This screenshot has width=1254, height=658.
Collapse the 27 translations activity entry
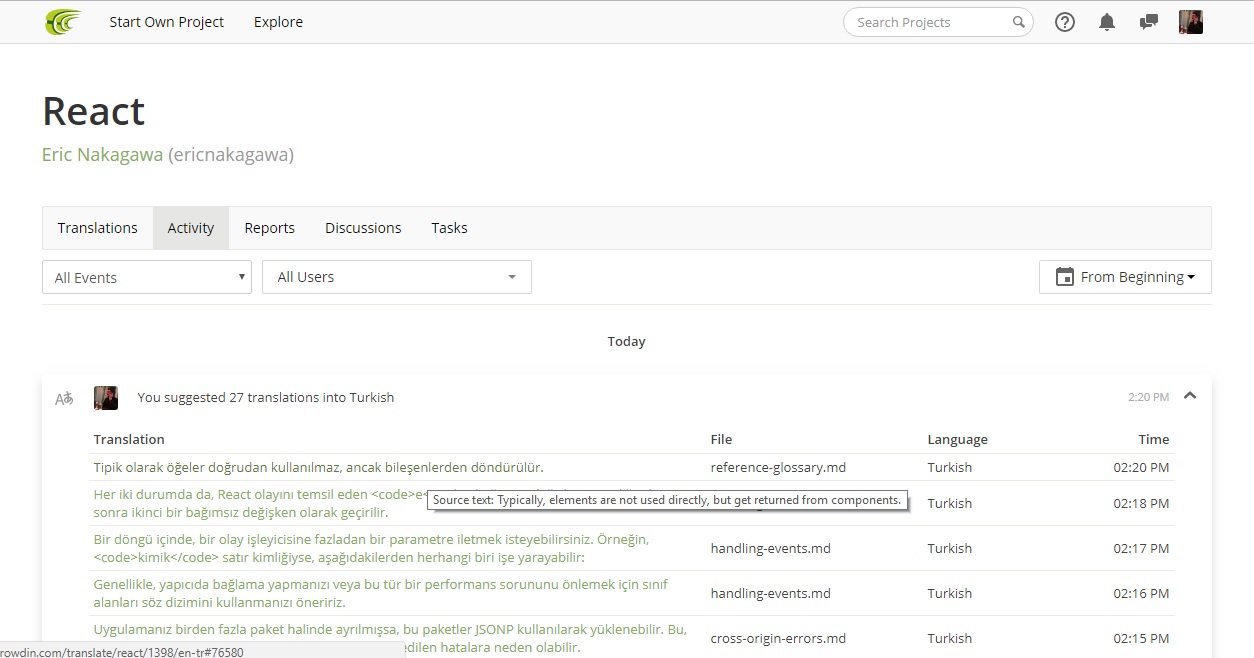(1190, 396)
